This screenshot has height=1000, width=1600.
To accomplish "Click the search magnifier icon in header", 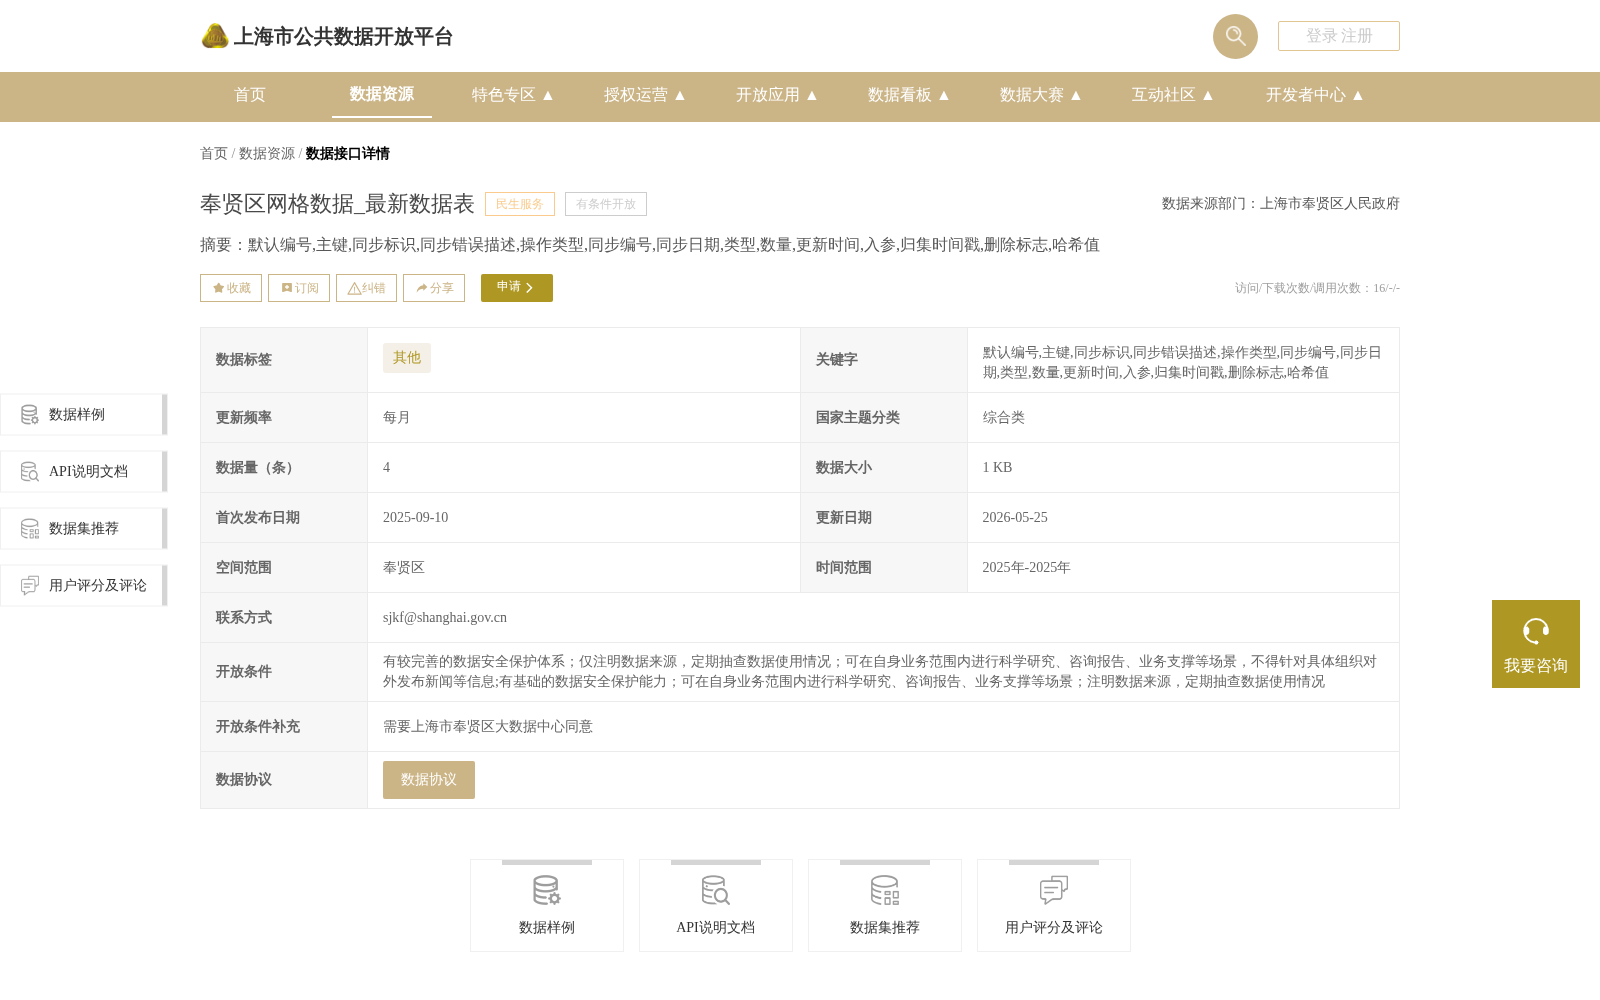I will pyautogui.click(x=1235, y=36).
